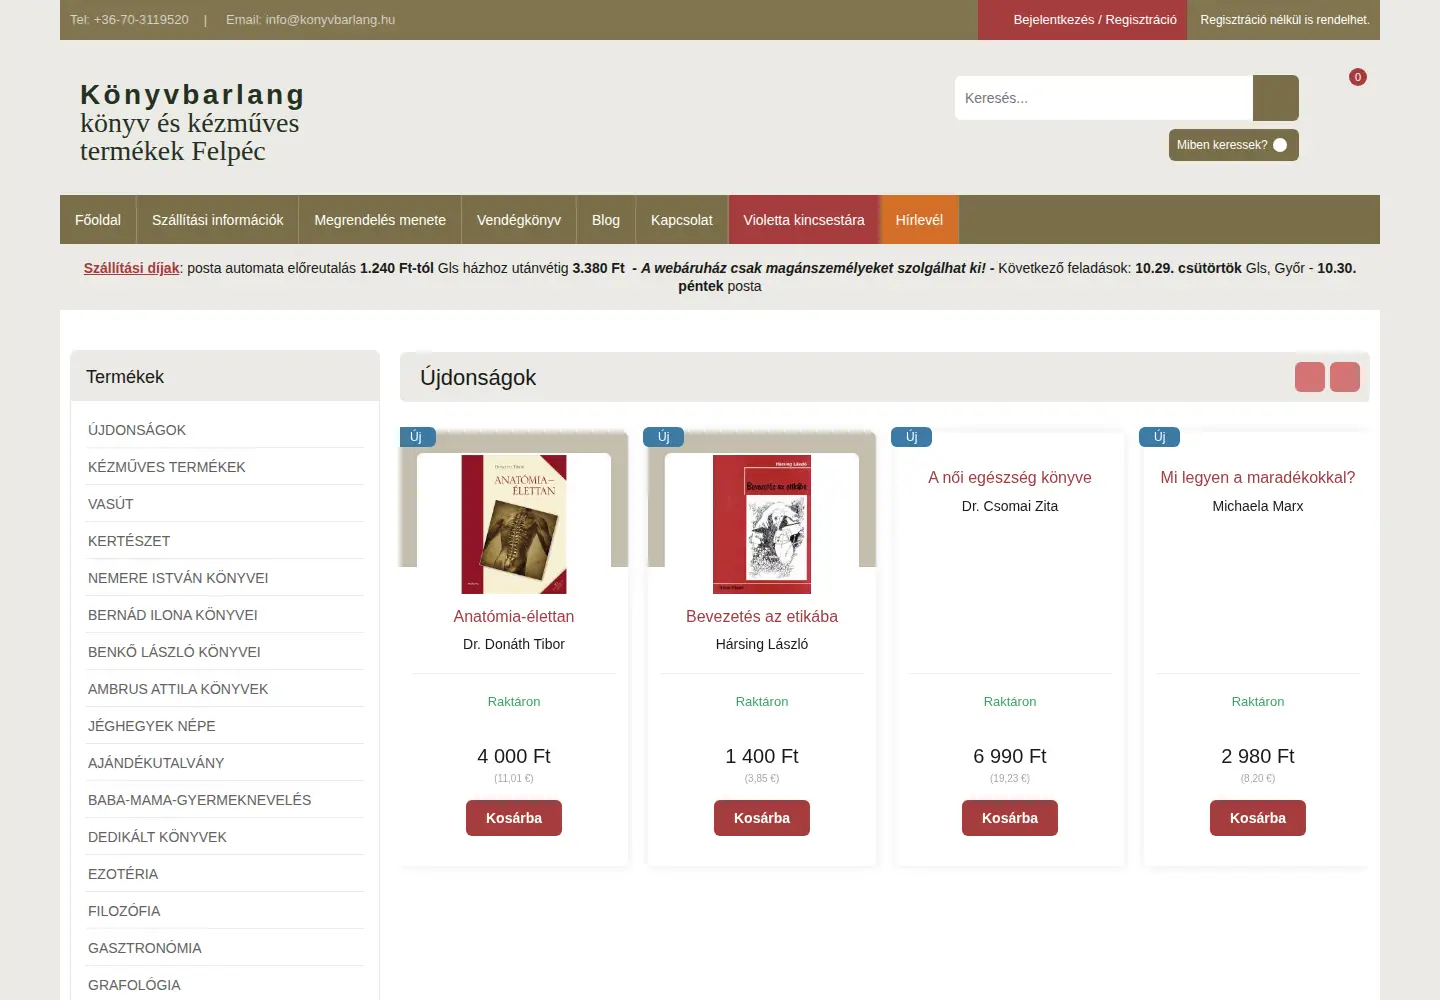This screenshot has height=1000, width=1440.
Task: Click the Szállítási díjak link
Action: click(x=132, y=268)
